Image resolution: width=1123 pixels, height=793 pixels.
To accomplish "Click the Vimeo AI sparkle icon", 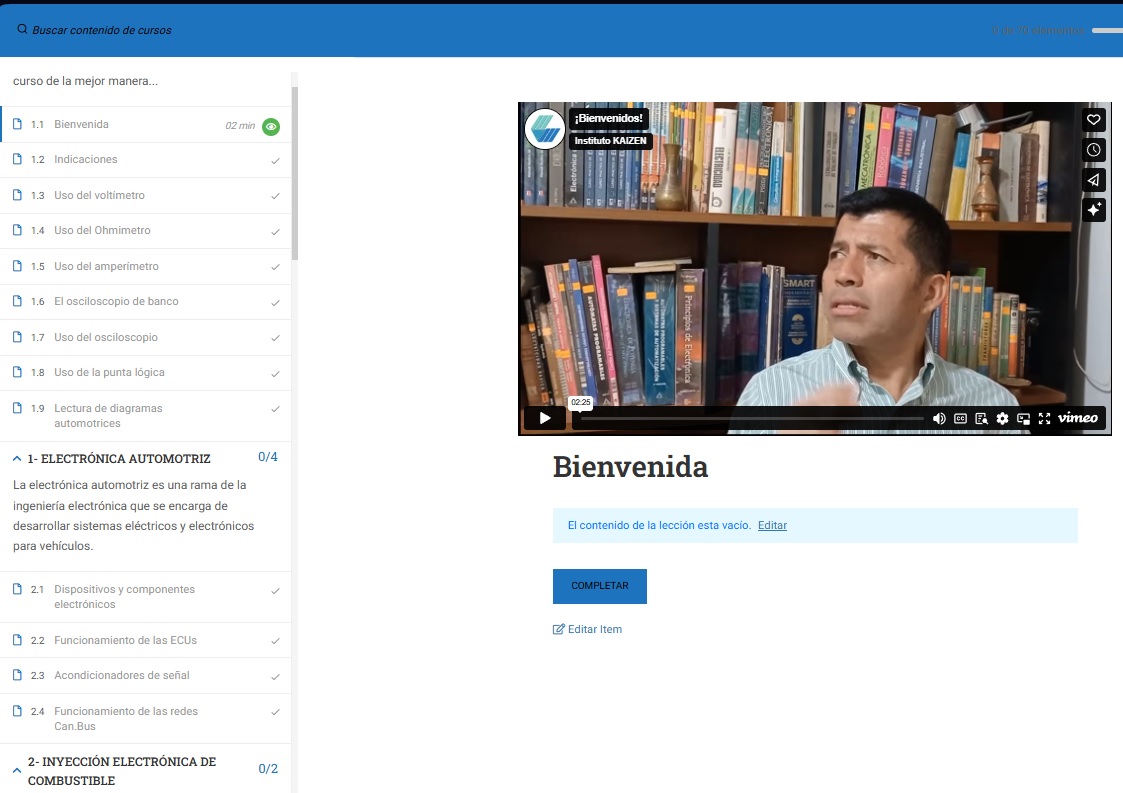I will tap(1094, 210).
